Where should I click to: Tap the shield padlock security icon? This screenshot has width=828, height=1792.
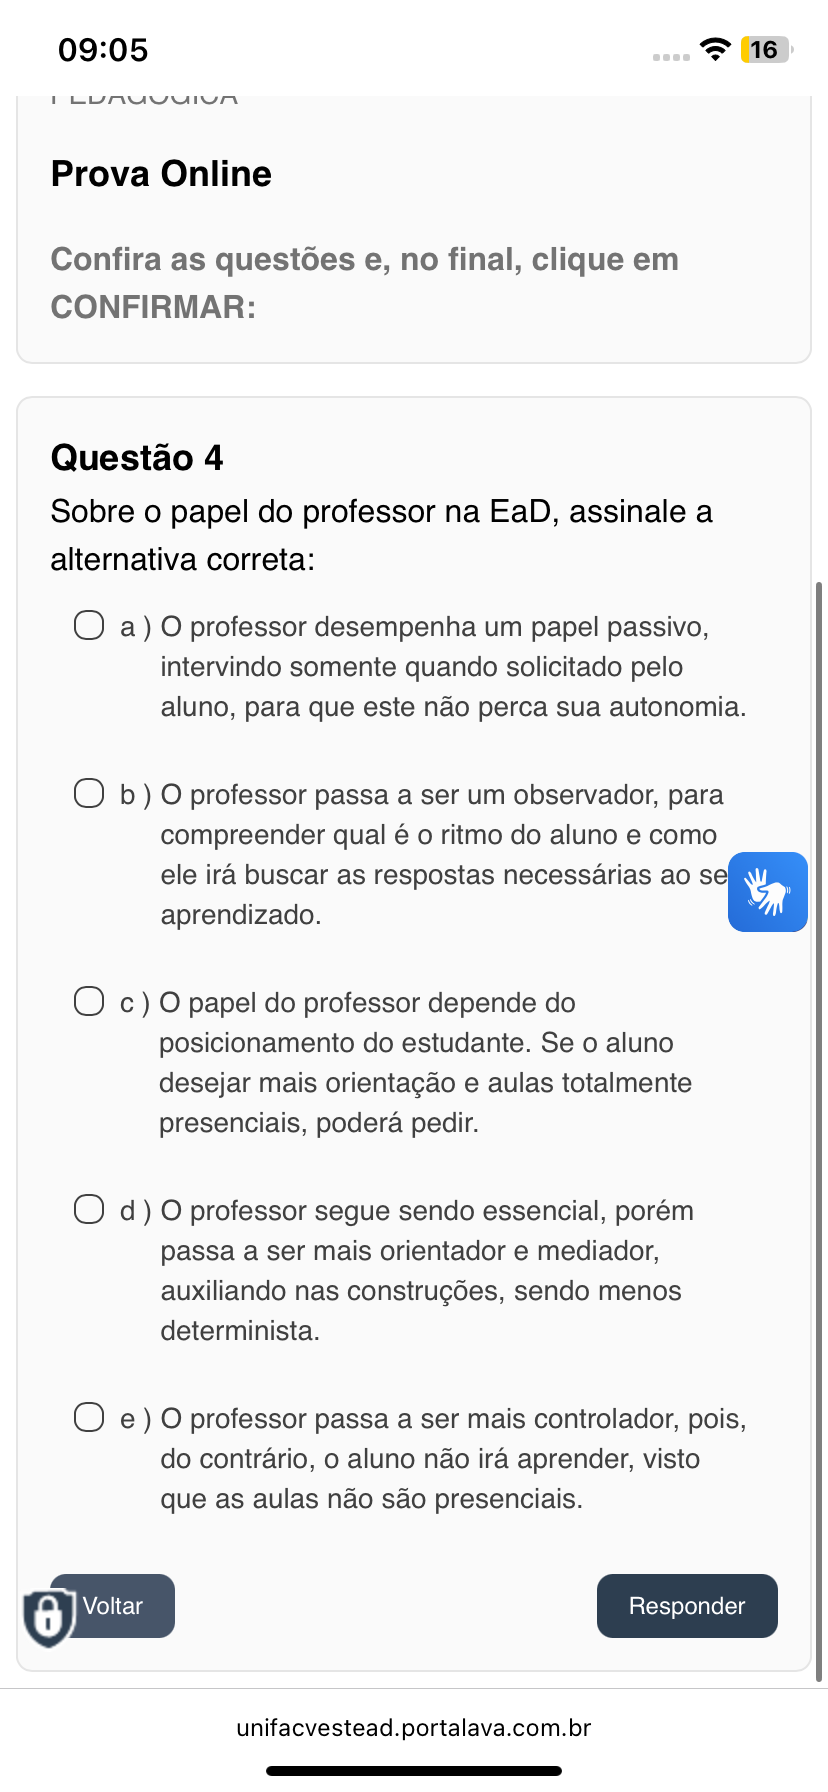48,1616
